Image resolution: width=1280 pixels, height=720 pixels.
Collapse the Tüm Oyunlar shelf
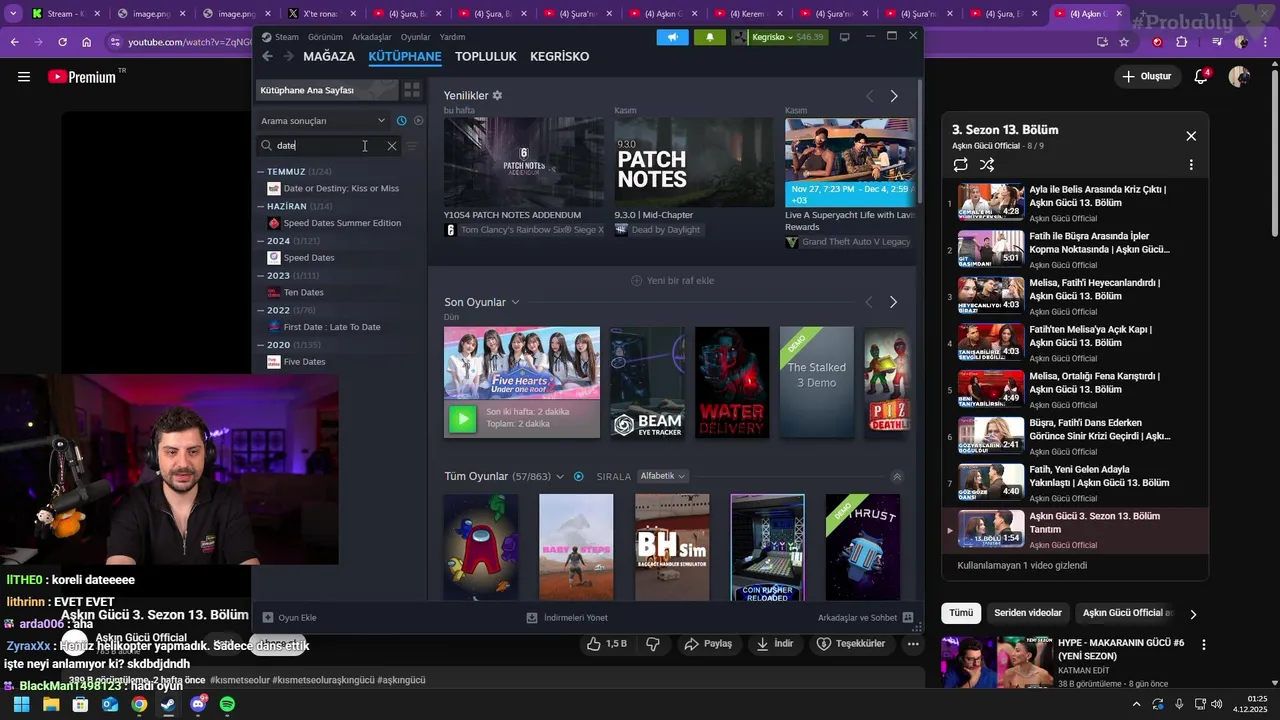(897, 477)
